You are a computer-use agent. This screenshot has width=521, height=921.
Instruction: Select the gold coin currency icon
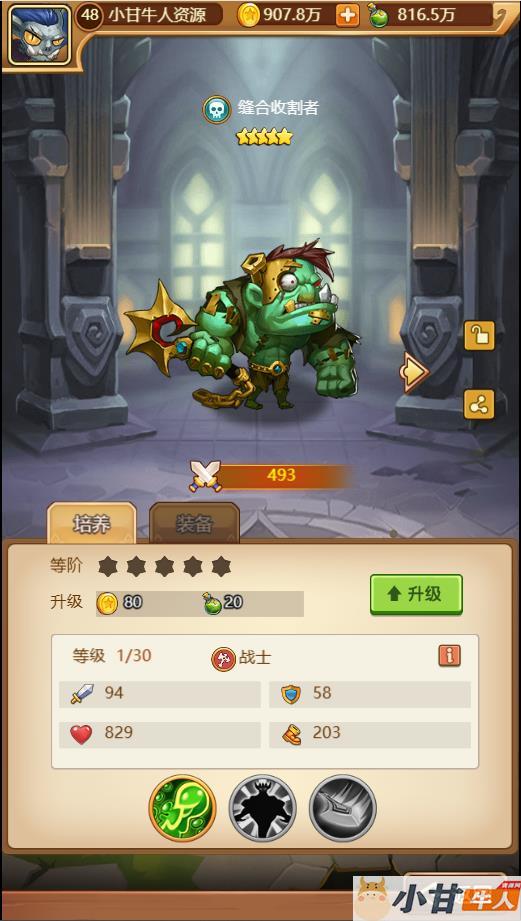click(x=248, y=15)
